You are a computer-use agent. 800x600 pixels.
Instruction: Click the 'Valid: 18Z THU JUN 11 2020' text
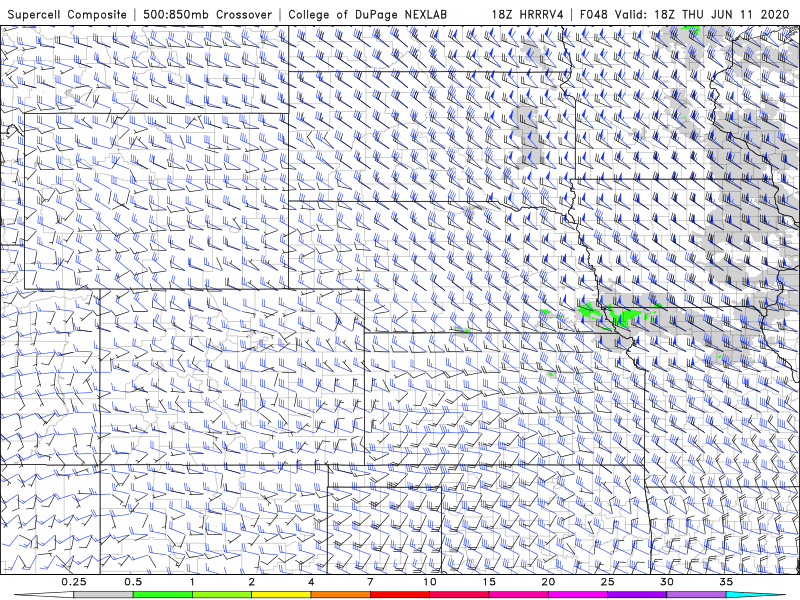(x=702, y=14)
